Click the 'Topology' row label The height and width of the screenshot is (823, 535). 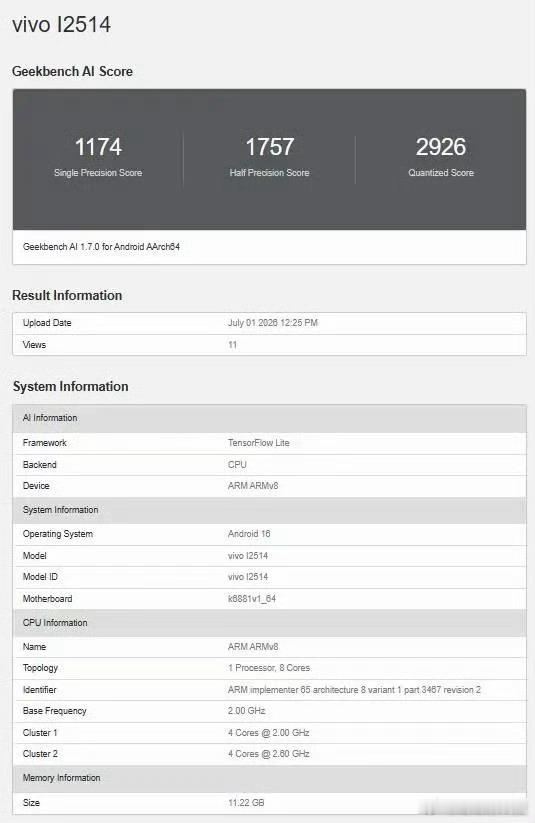pyautogui.click(x=40, y=668)
